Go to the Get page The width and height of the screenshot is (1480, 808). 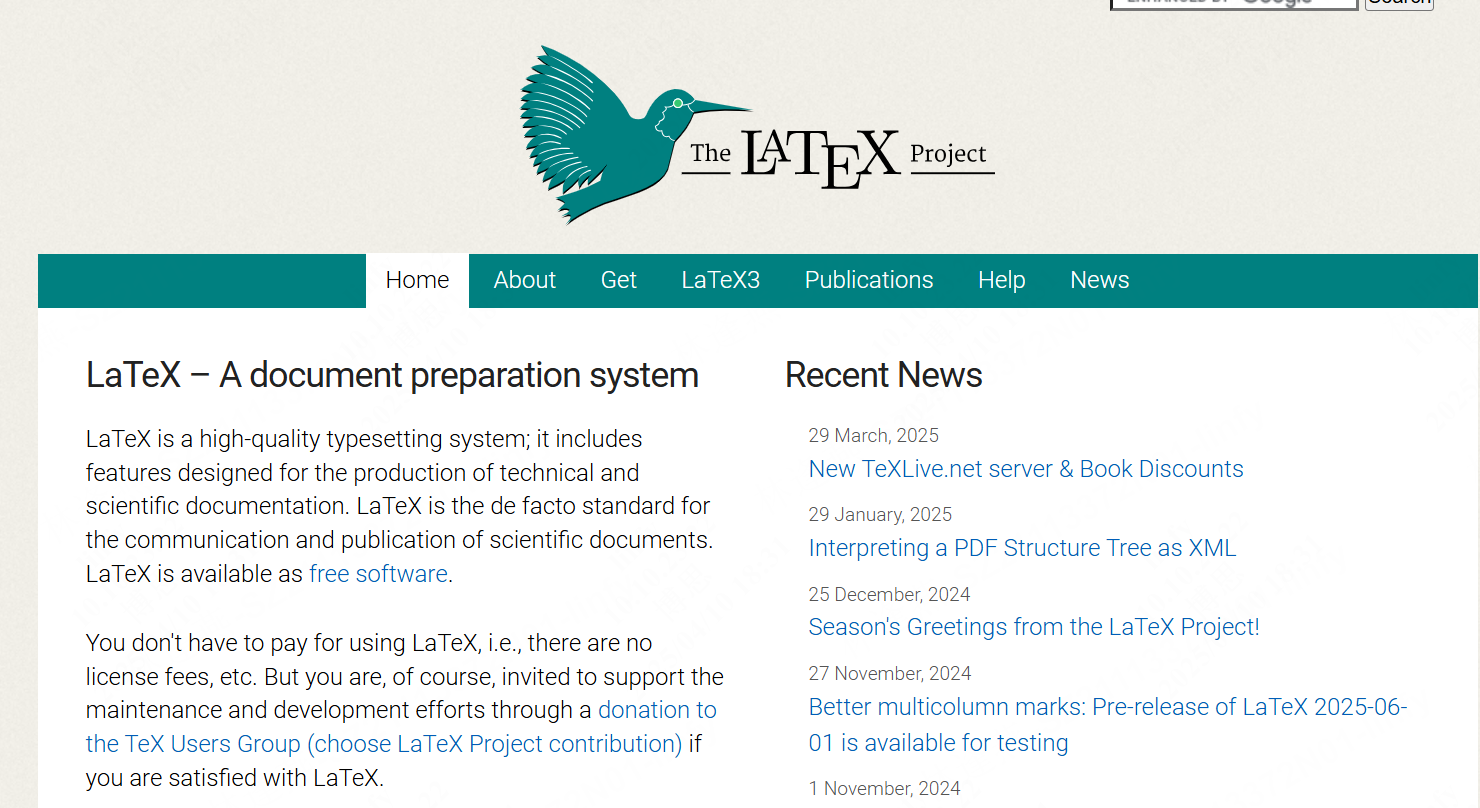tap(619, 280)
